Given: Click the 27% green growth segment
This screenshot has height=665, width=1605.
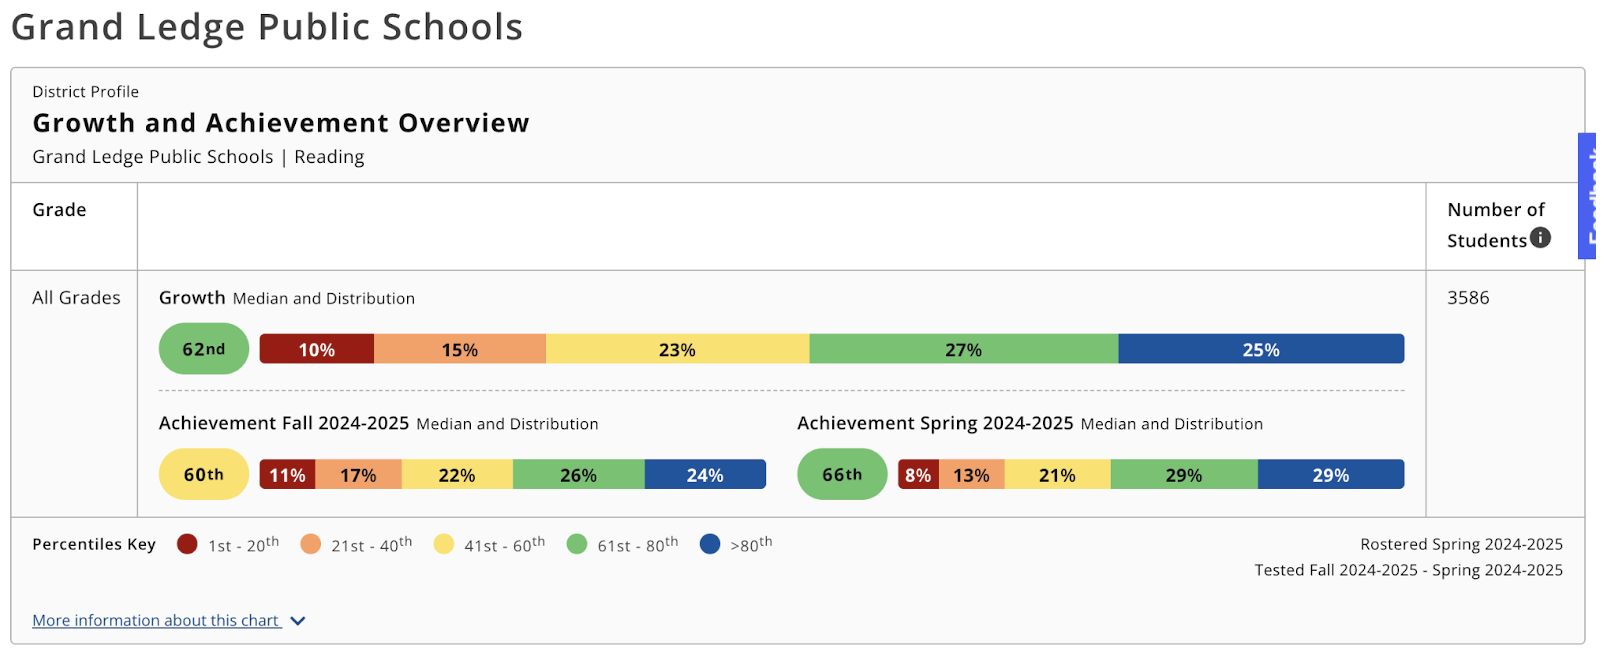Looking at the screenshot, I should coord(963,349).
